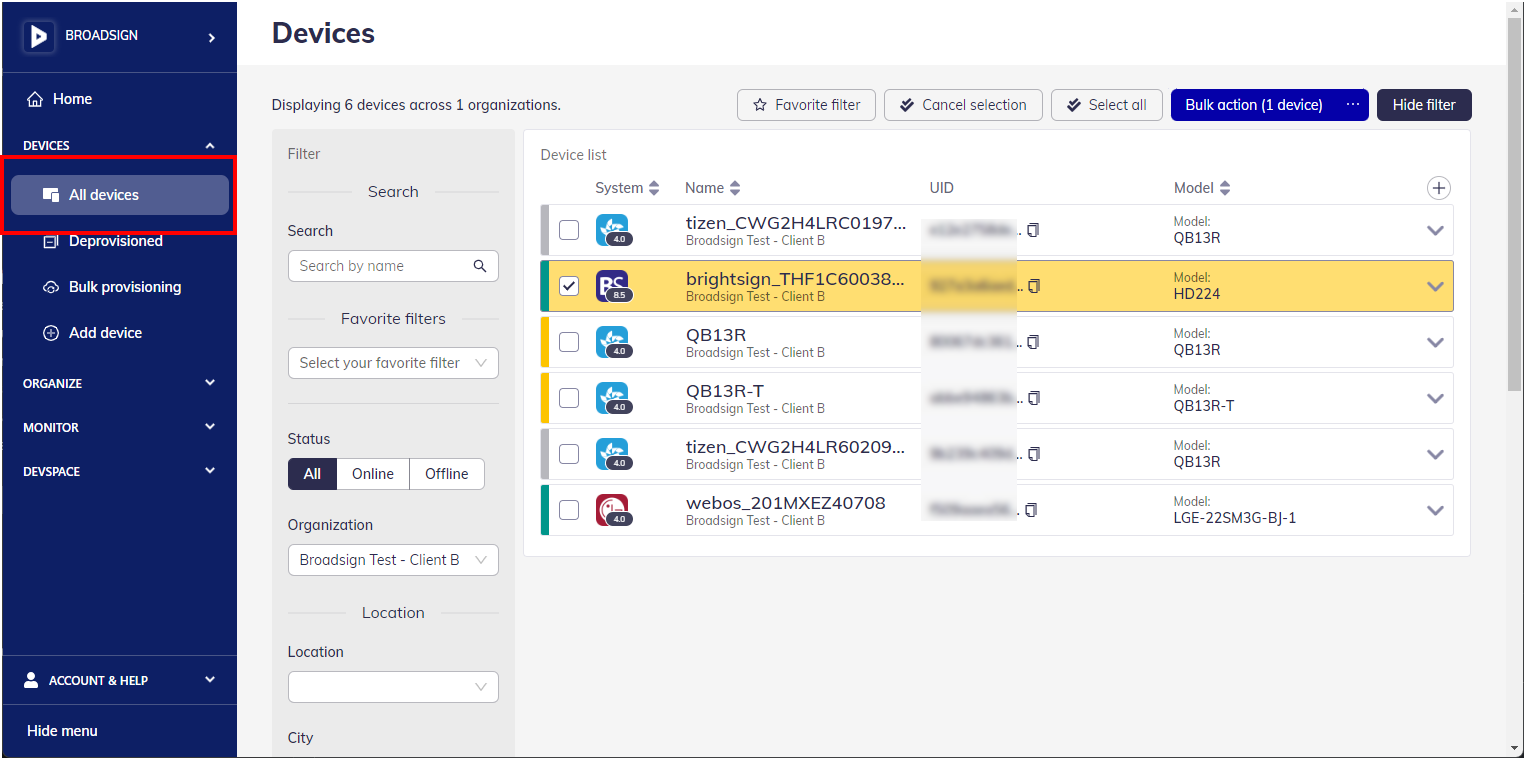Copy UID of brightsign_THF1C60038 device
1526x760 pixels.
tap(1033, 286)
